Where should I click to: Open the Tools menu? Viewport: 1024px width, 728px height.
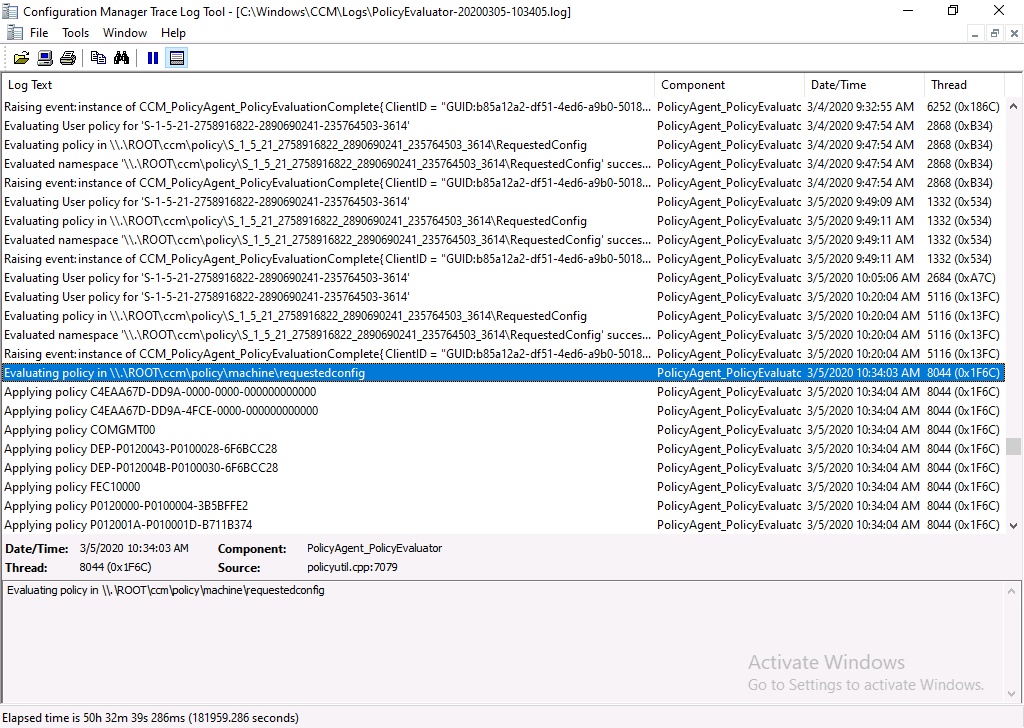click(75, 33)
